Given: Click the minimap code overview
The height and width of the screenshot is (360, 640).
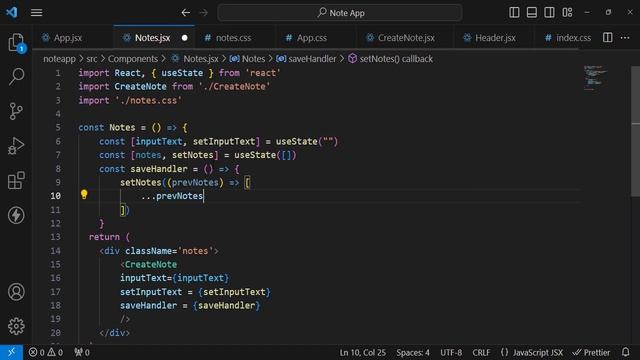Looking at the screenshot, I should tap(595, 78).
